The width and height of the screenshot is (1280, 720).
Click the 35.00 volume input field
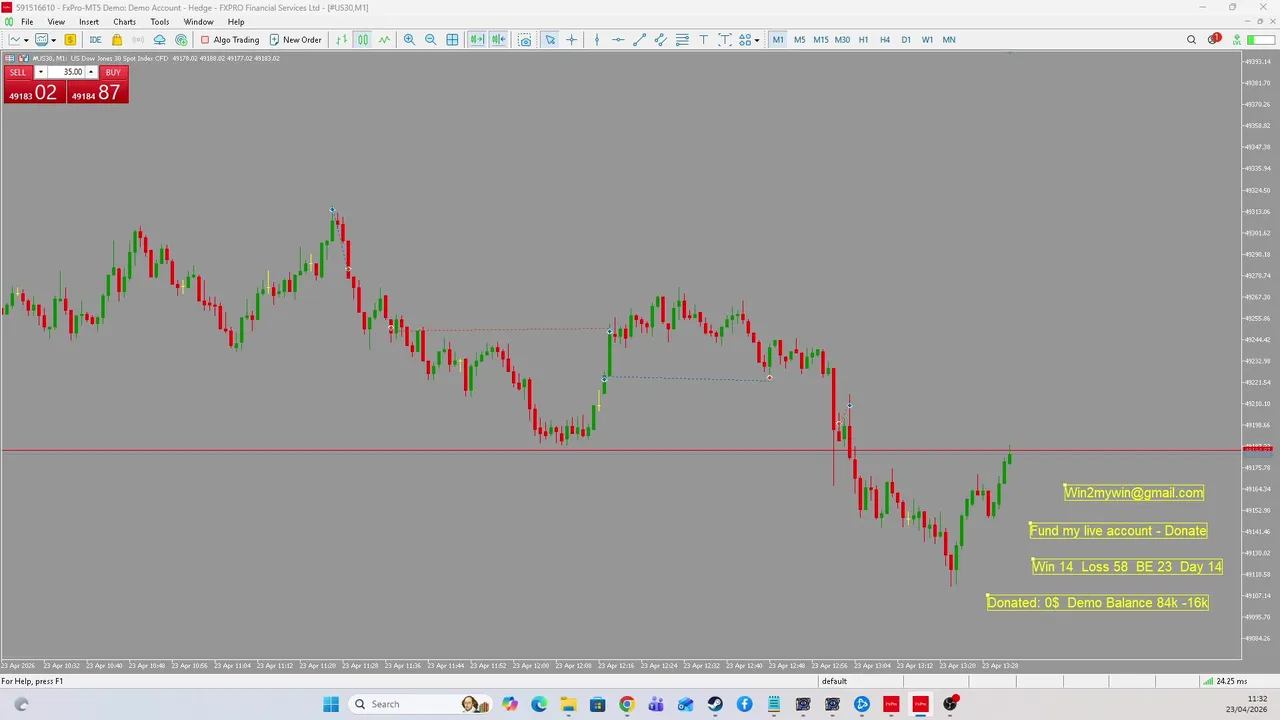(x=66, y=72)
